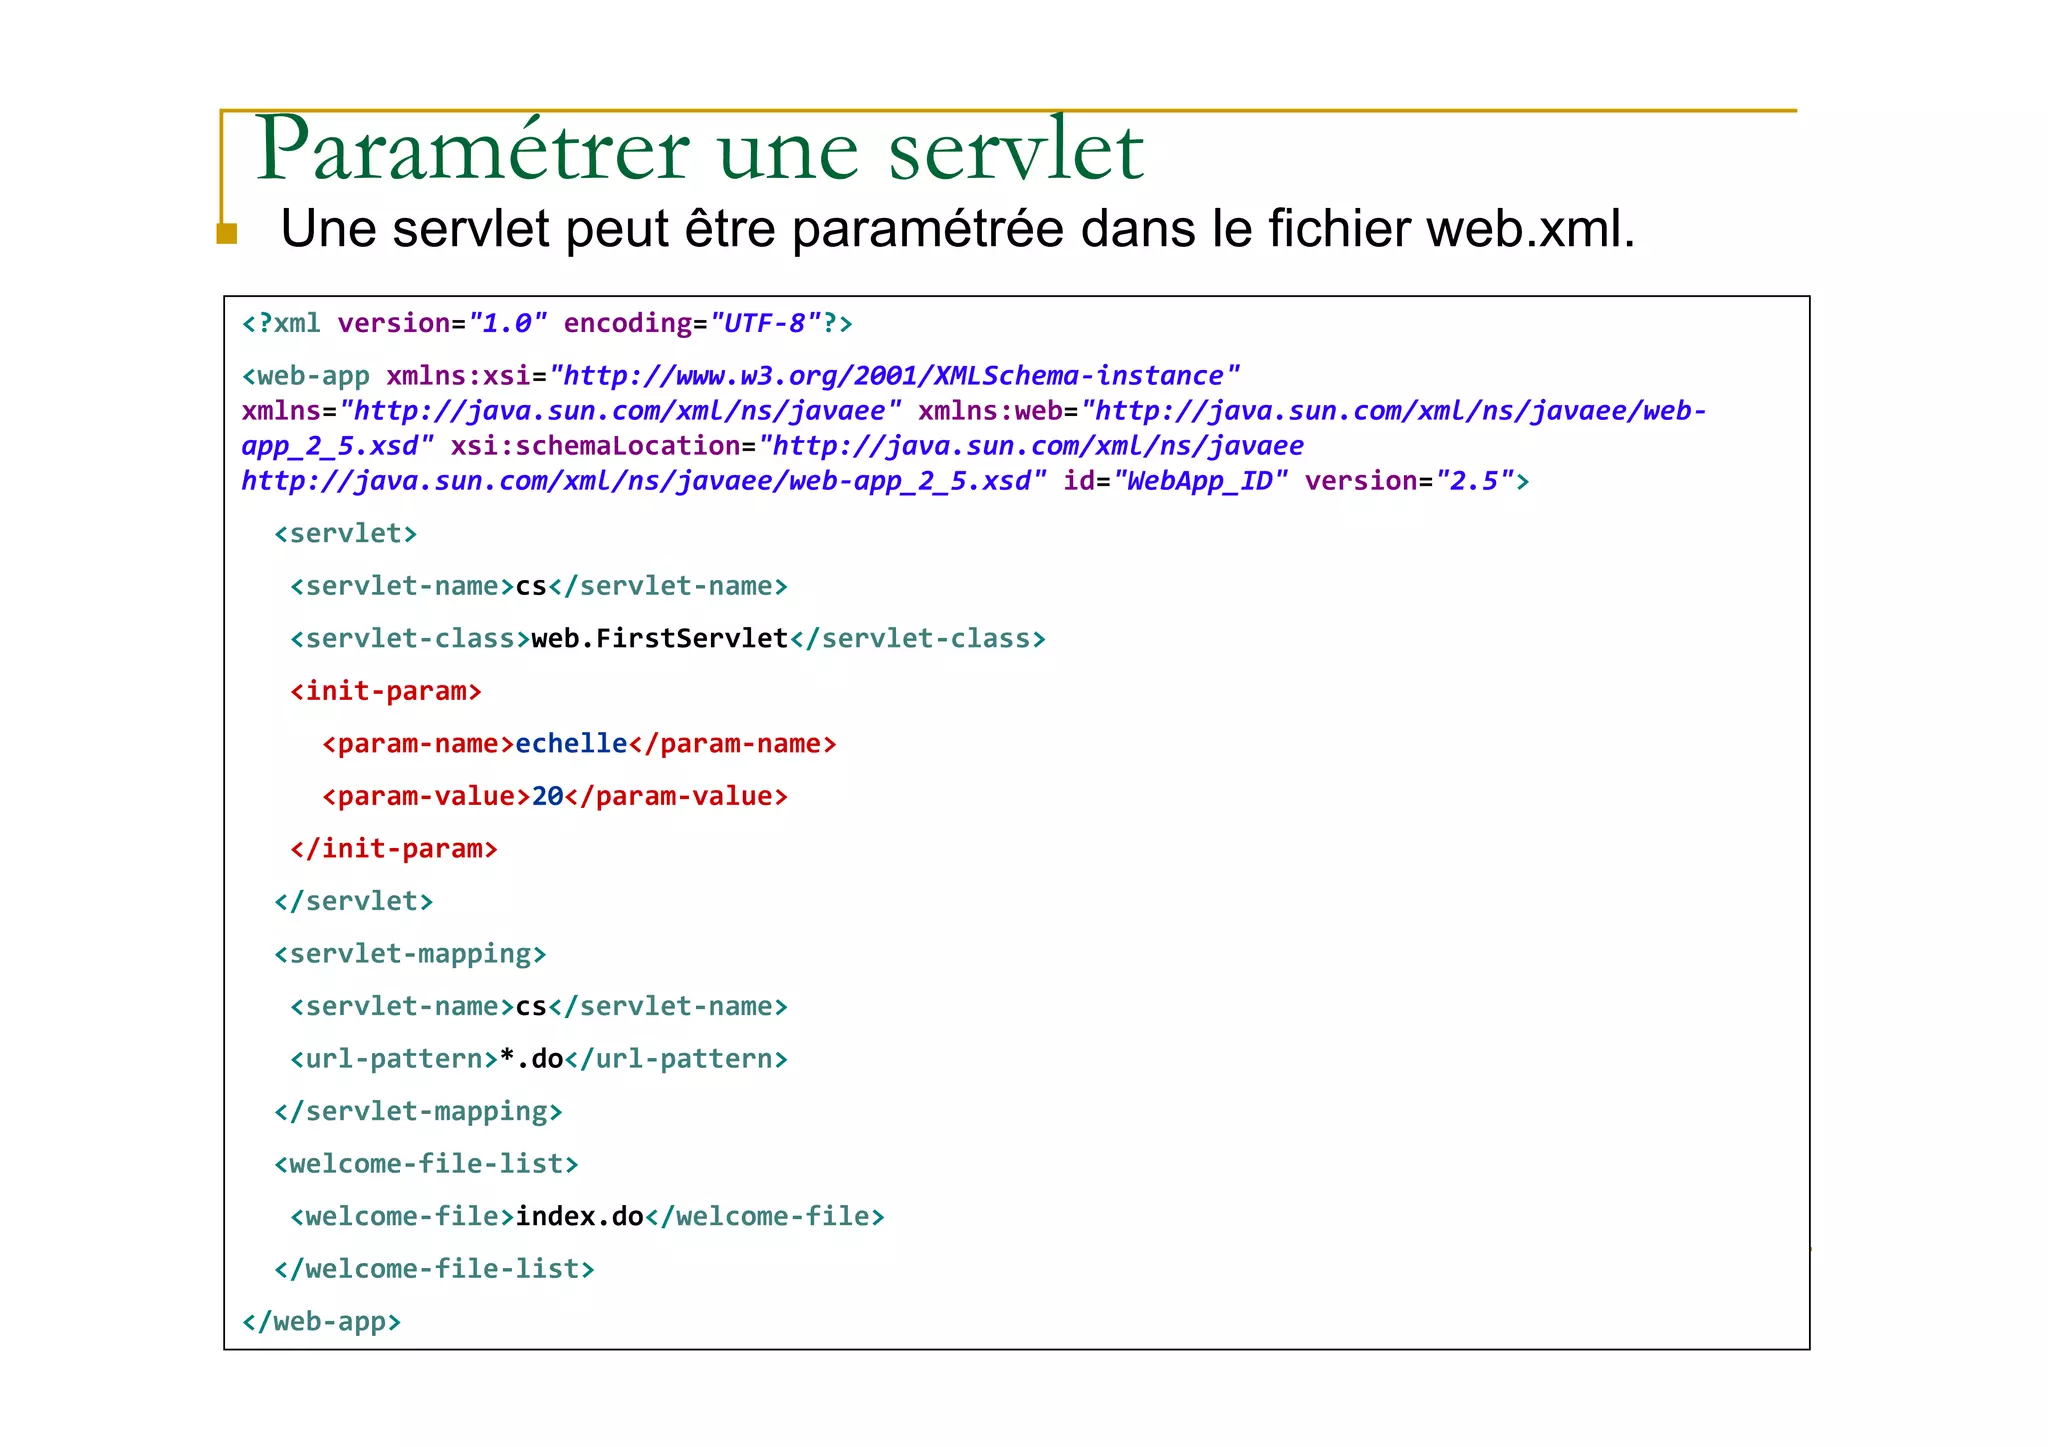Click the XML declaration line with encoding UTF-8
Image resolution: width=2048 pixels, height=1447 pixels.
(547, 324)
